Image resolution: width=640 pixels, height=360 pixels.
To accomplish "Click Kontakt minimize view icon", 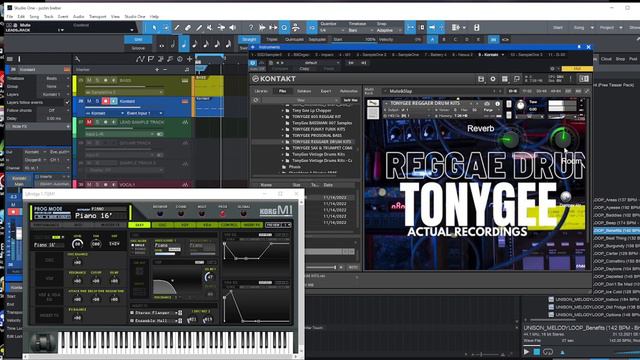I will 517,79.
